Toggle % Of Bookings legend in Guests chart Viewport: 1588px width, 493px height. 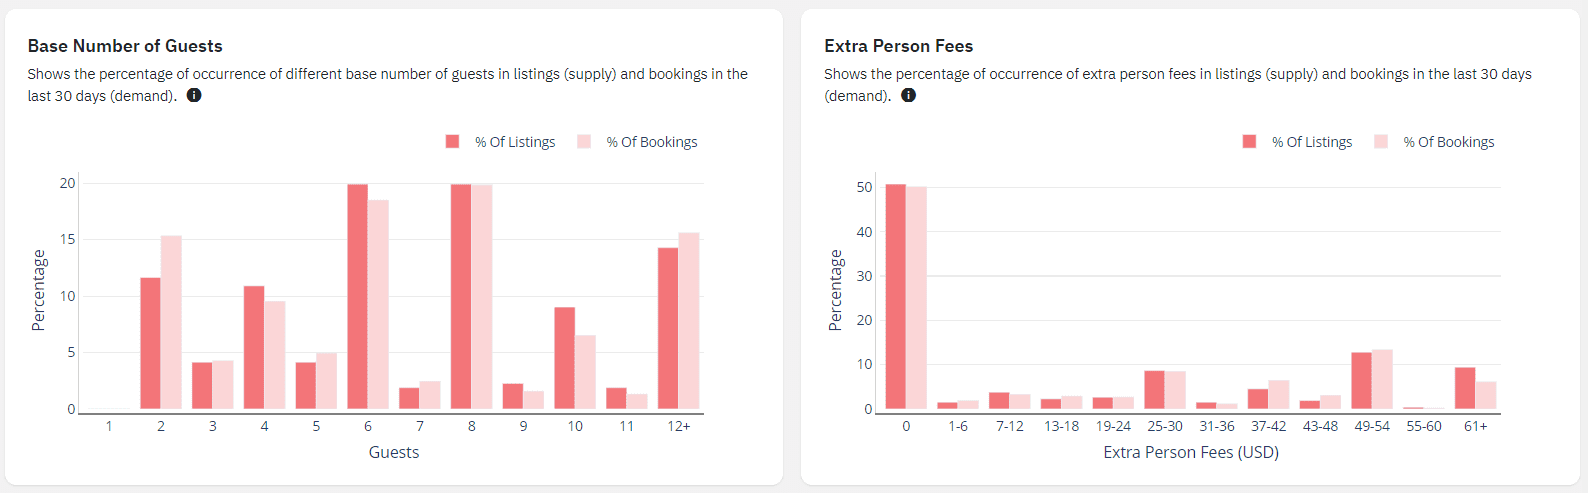click(638, 142)
